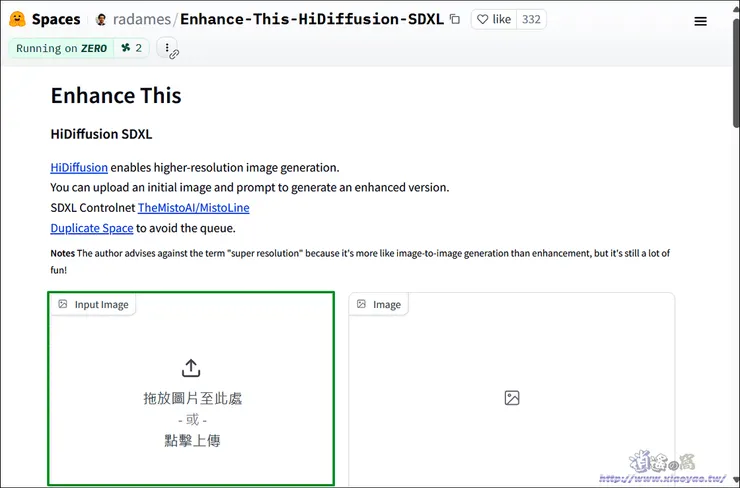
Task: Click the Hugging Face Spaces logo
Action: pos(17,19)
